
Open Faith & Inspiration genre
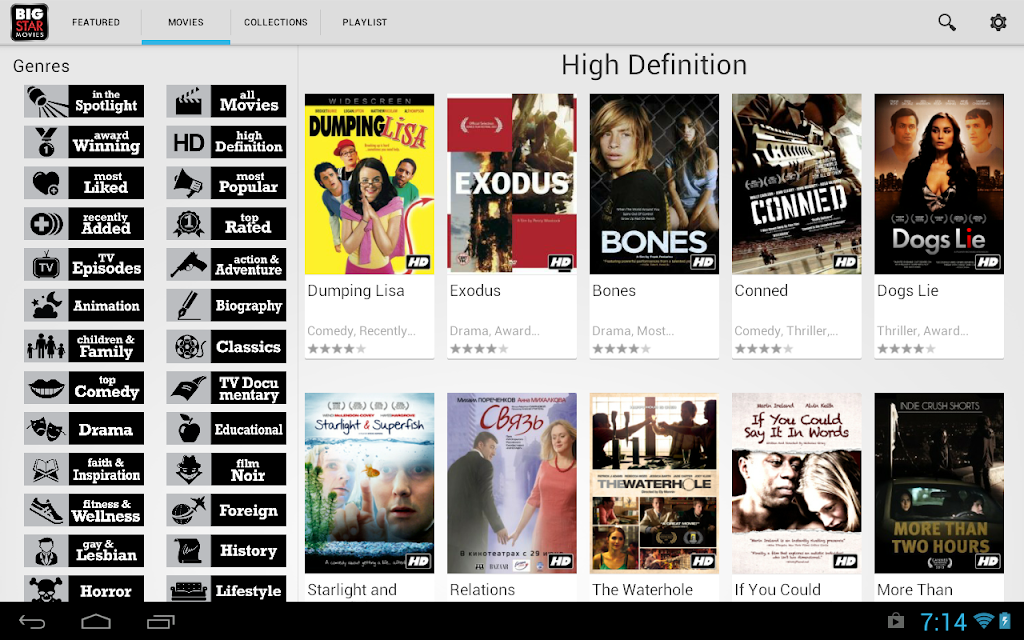(x=84, y=469)
